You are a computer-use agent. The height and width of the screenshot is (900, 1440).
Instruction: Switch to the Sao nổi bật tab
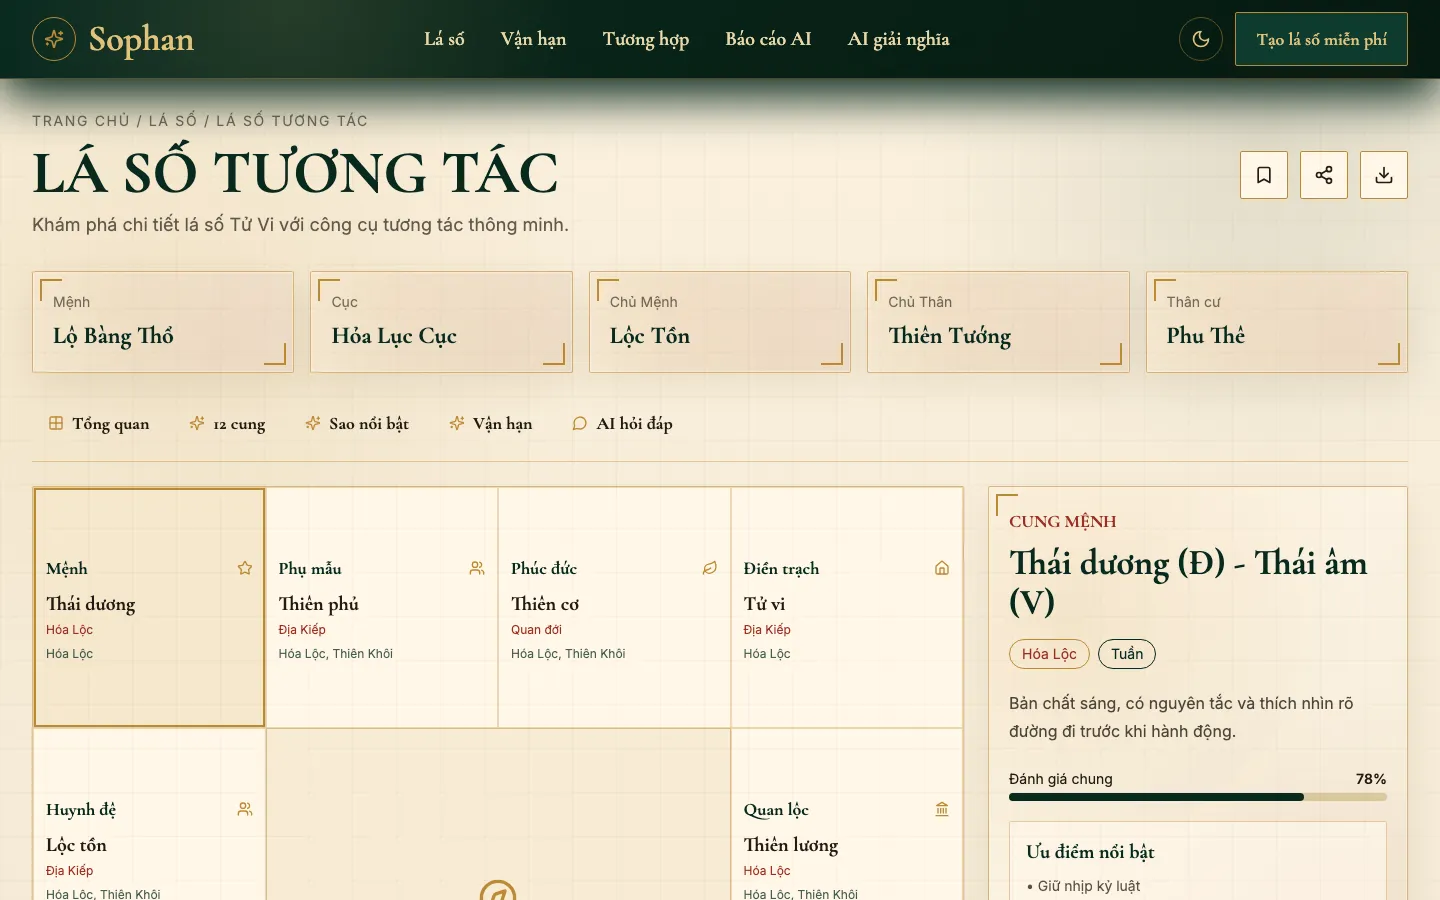[x=357, y=424]
